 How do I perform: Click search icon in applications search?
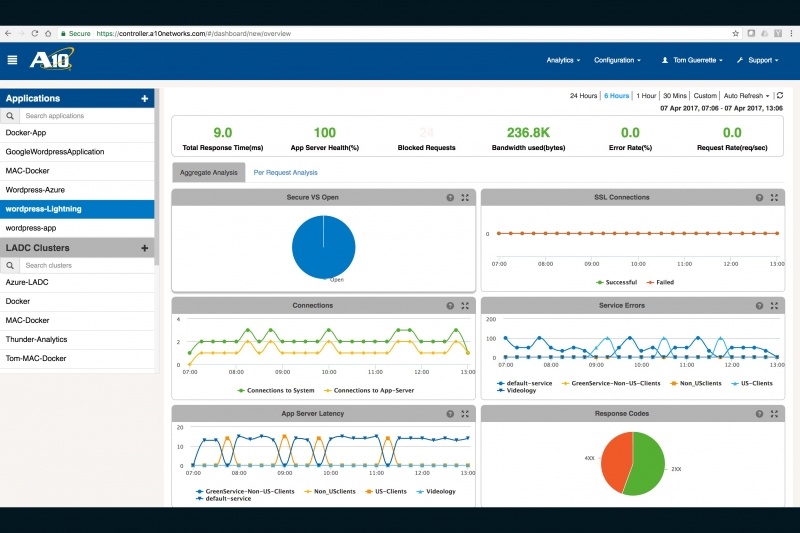coord(10,116)
